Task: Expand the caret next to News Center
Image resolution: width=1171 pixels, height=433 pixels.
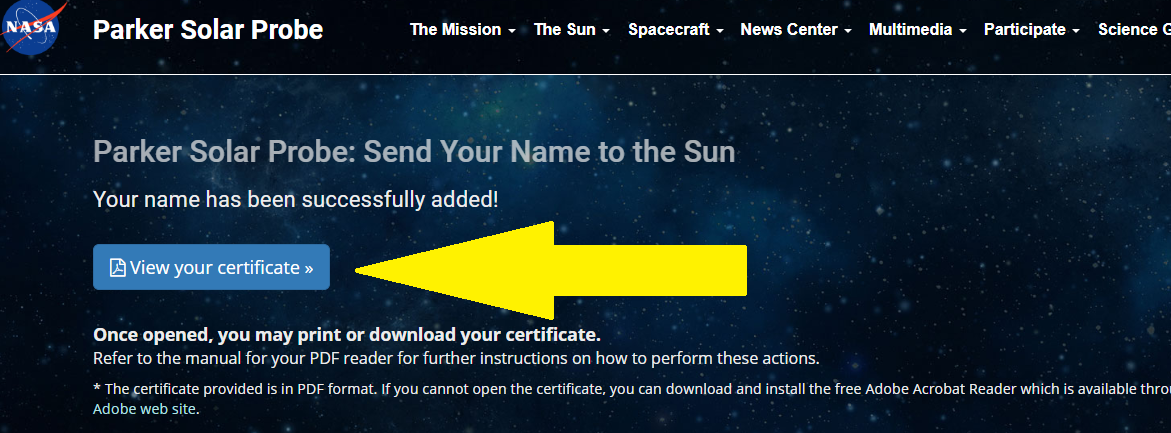Action: point(848,31)
